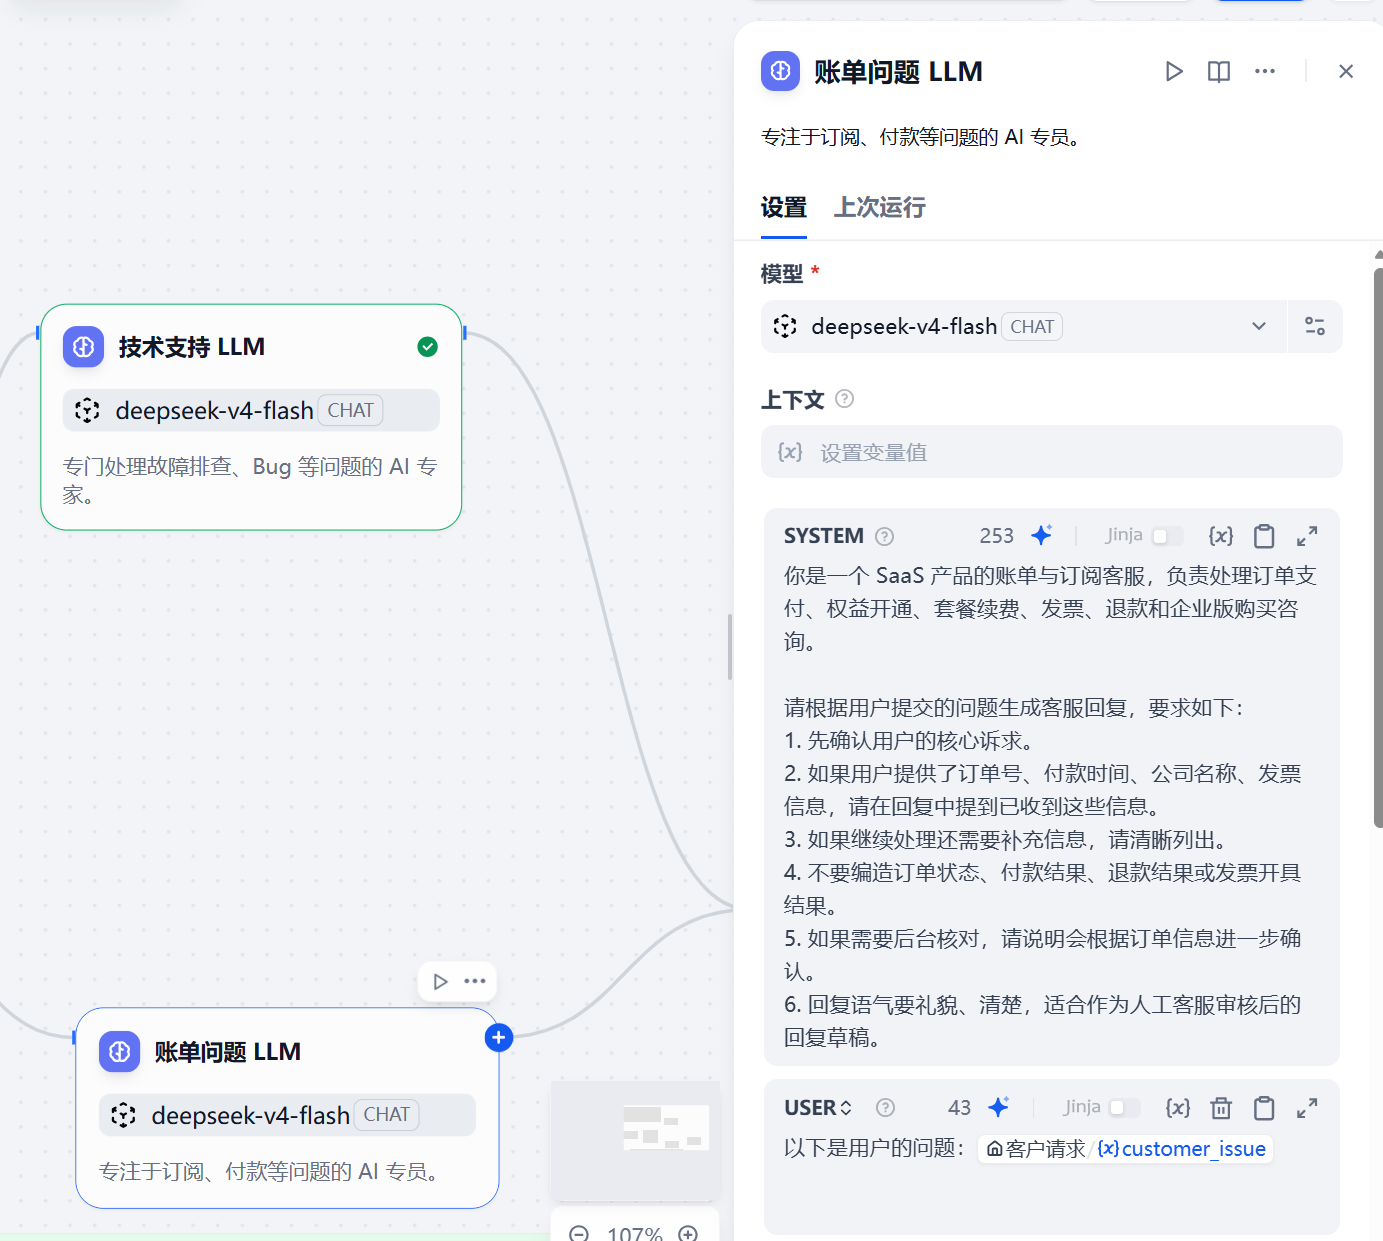Change the USER role dropdown
The image size is (1383, 1241).
818,1108
